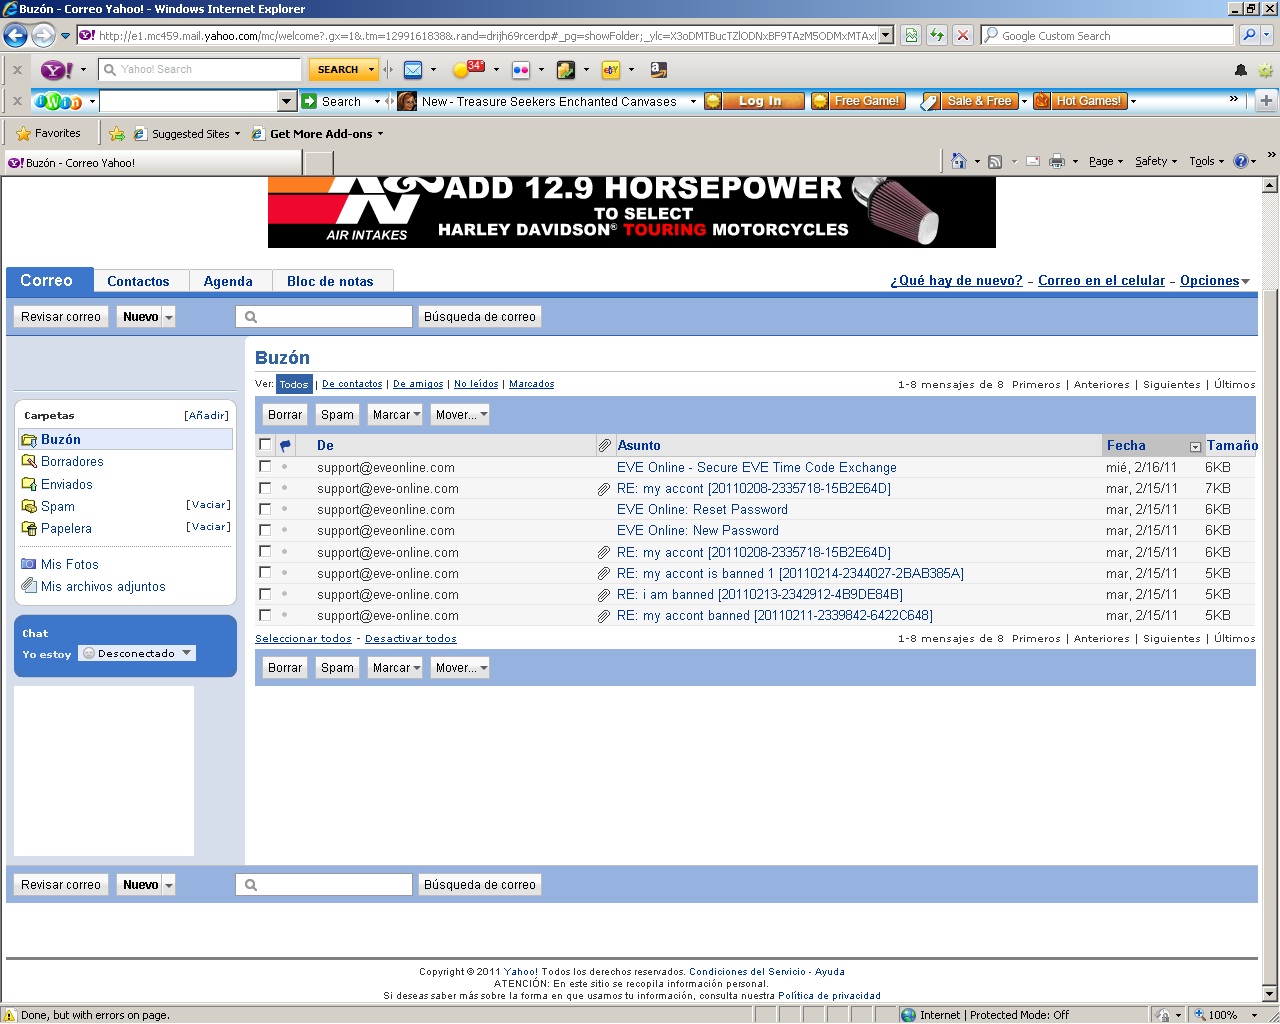The width and height of the screenshot is (1280, 1024).
Task: Click the vertical scrollbar down arrow
Action: (1270, 994)
